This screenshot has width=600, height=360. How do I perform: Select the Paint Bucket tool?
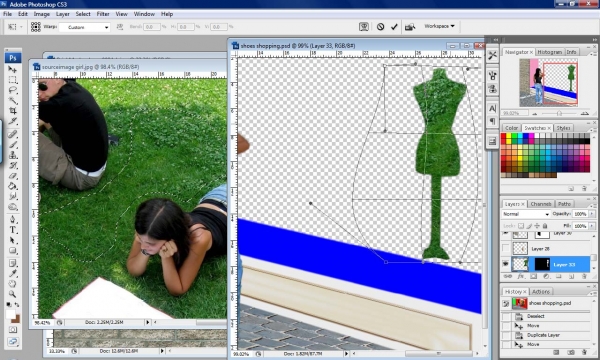pyautogui.click(x=13, y=186)
